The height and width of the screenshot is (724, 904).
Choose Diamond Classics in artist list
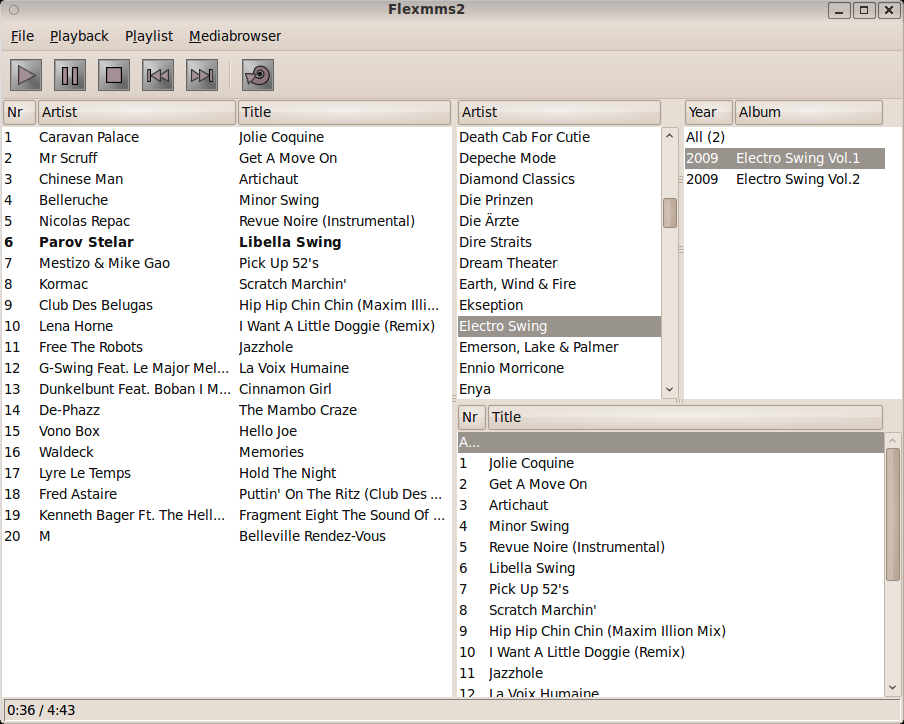tap(559, 179)
